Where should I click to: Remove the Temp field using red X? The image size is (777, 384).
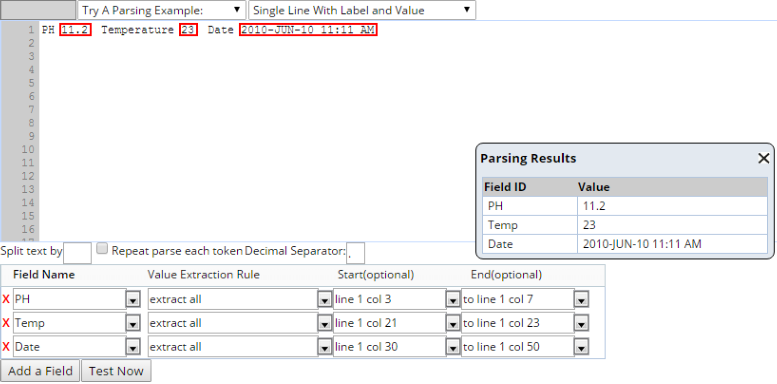click(x=6, y=323)
